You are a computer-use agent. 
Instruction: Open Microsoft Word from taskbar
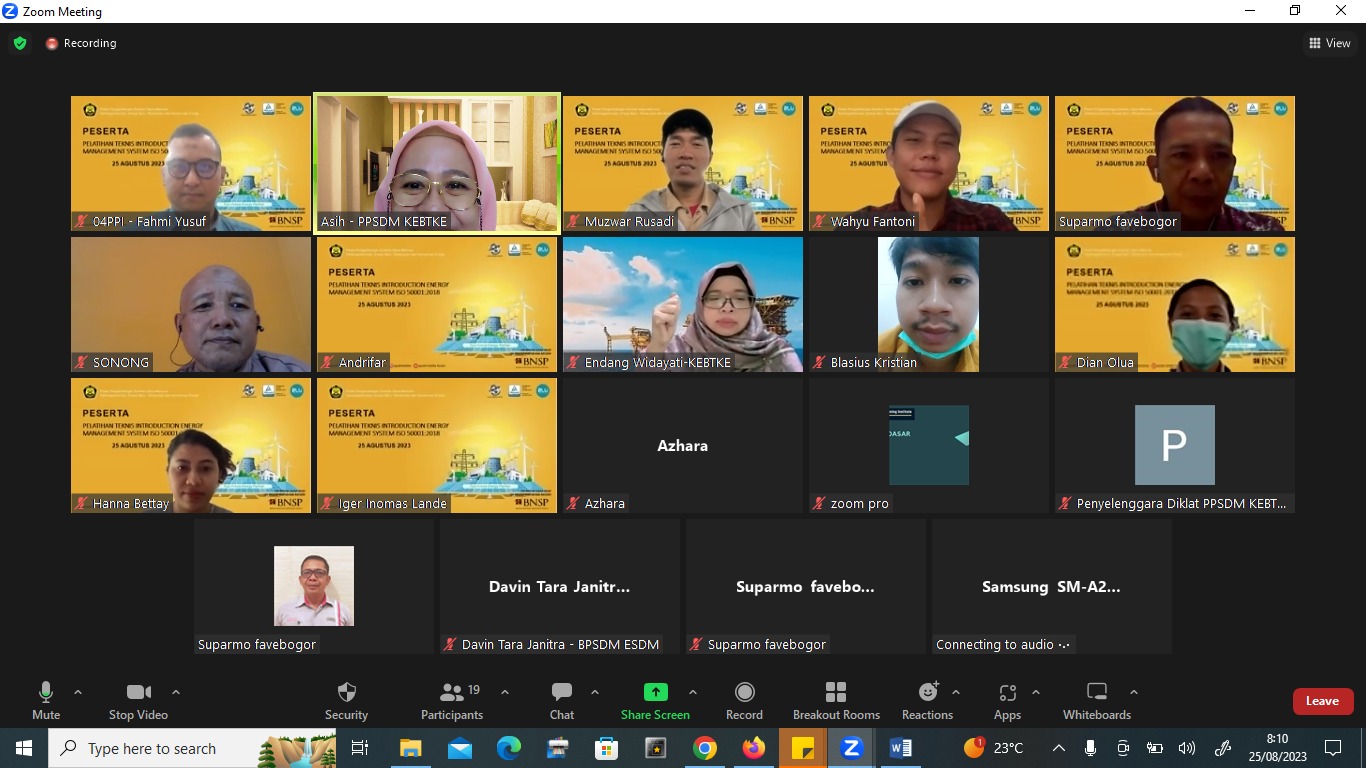(901, 748)
